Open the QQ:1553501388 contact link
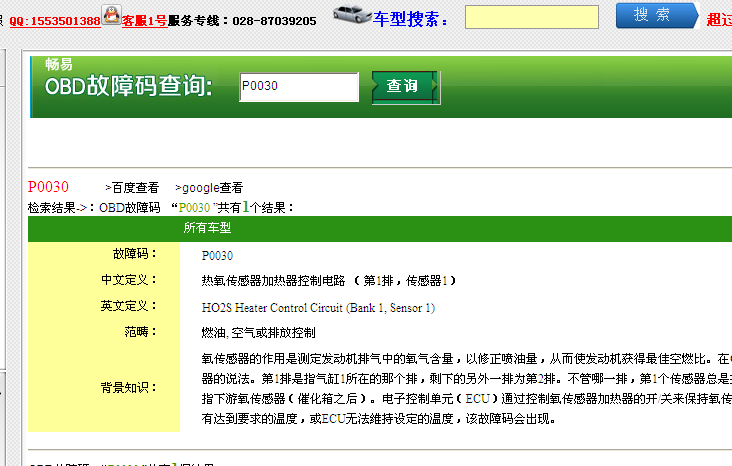 coord(55,21)
